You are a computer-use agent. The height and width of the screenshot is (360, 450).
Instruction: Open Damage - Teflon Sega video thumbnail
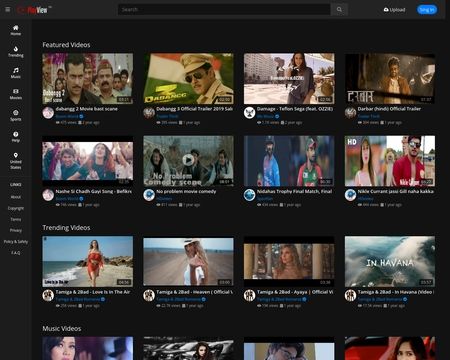289,78
